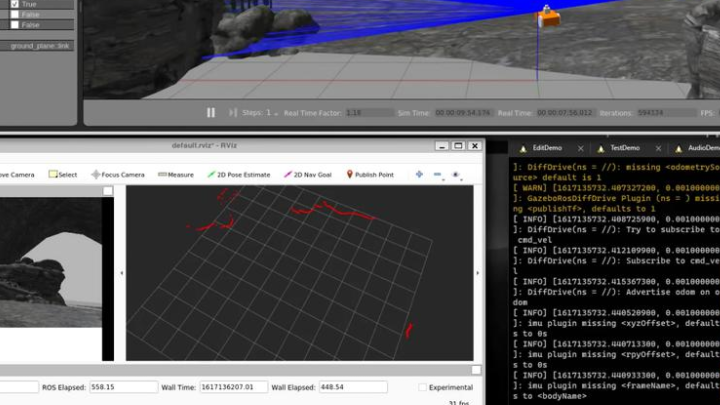Click the ROS Elapsed value field
Viewport: 720px width, 405px height.
[x=124, y=387]
